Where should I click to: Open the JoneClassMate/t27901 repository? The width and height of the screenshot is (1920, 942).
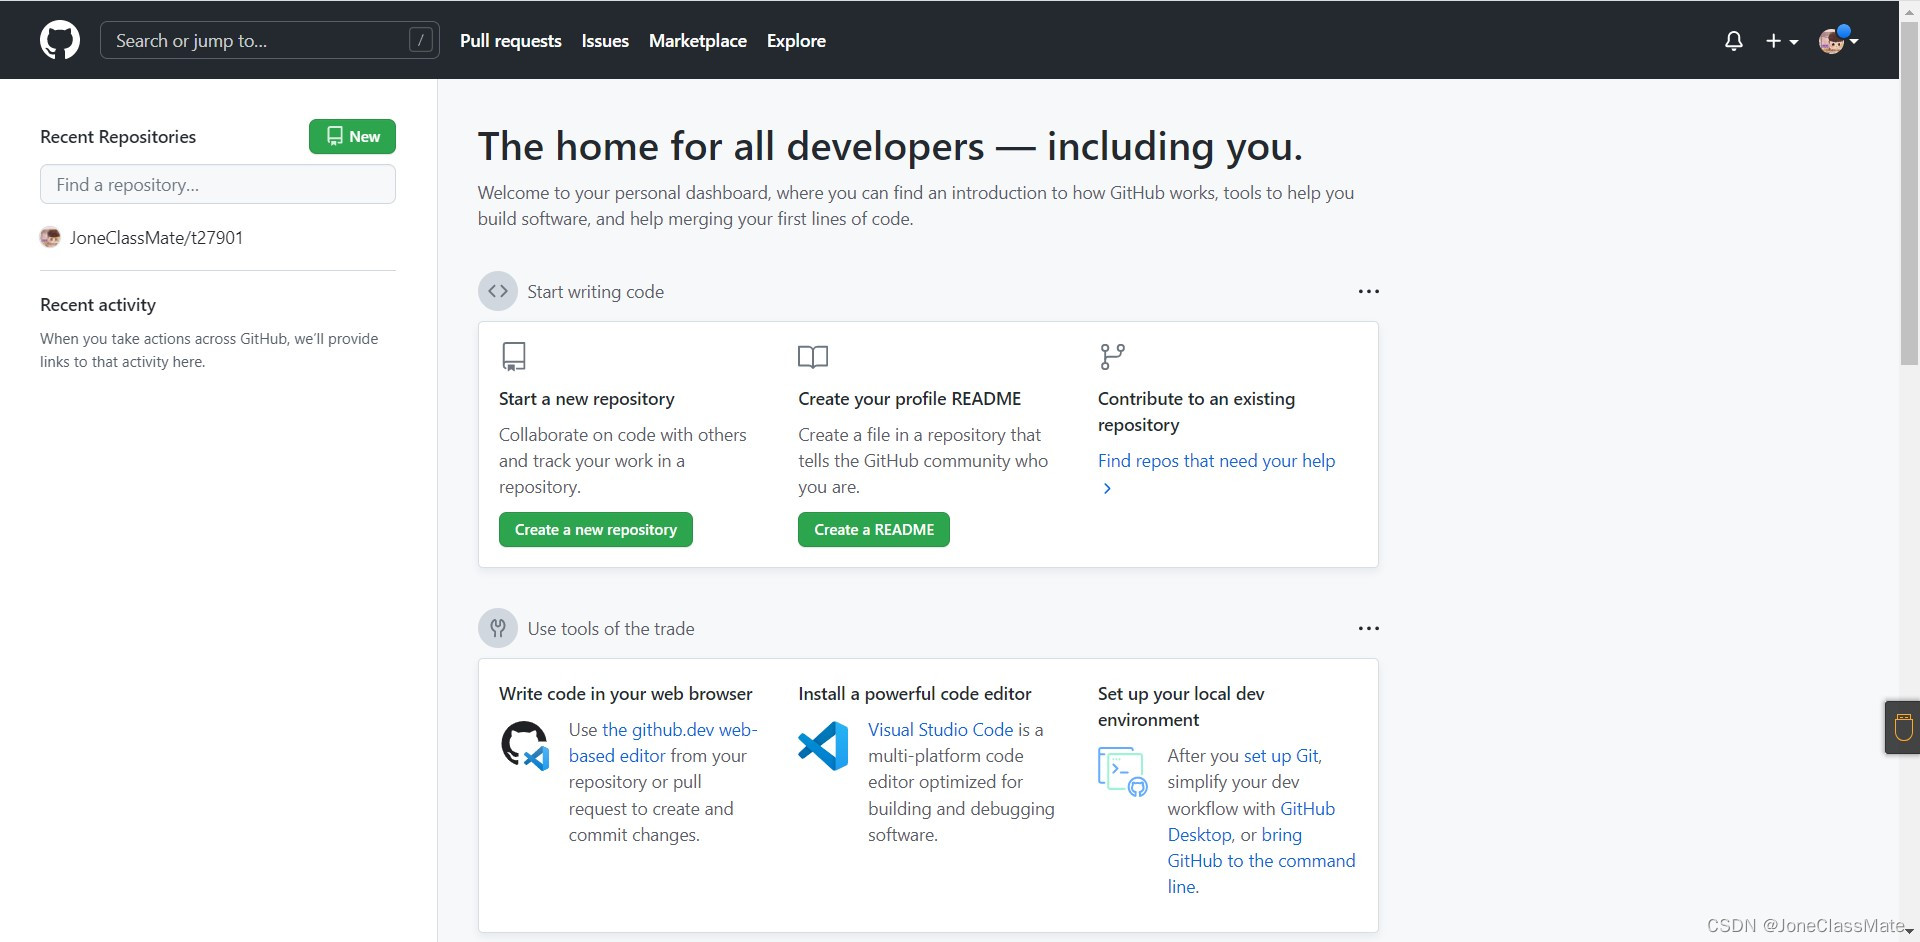click(156, 238)
